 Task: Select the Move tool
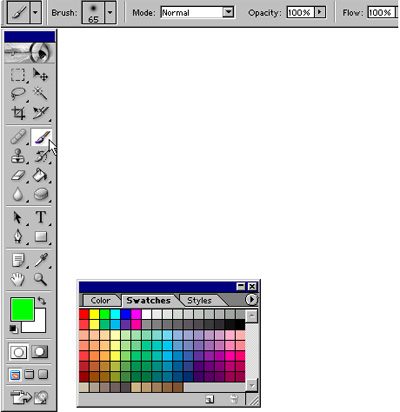click(x=40, y=75)
